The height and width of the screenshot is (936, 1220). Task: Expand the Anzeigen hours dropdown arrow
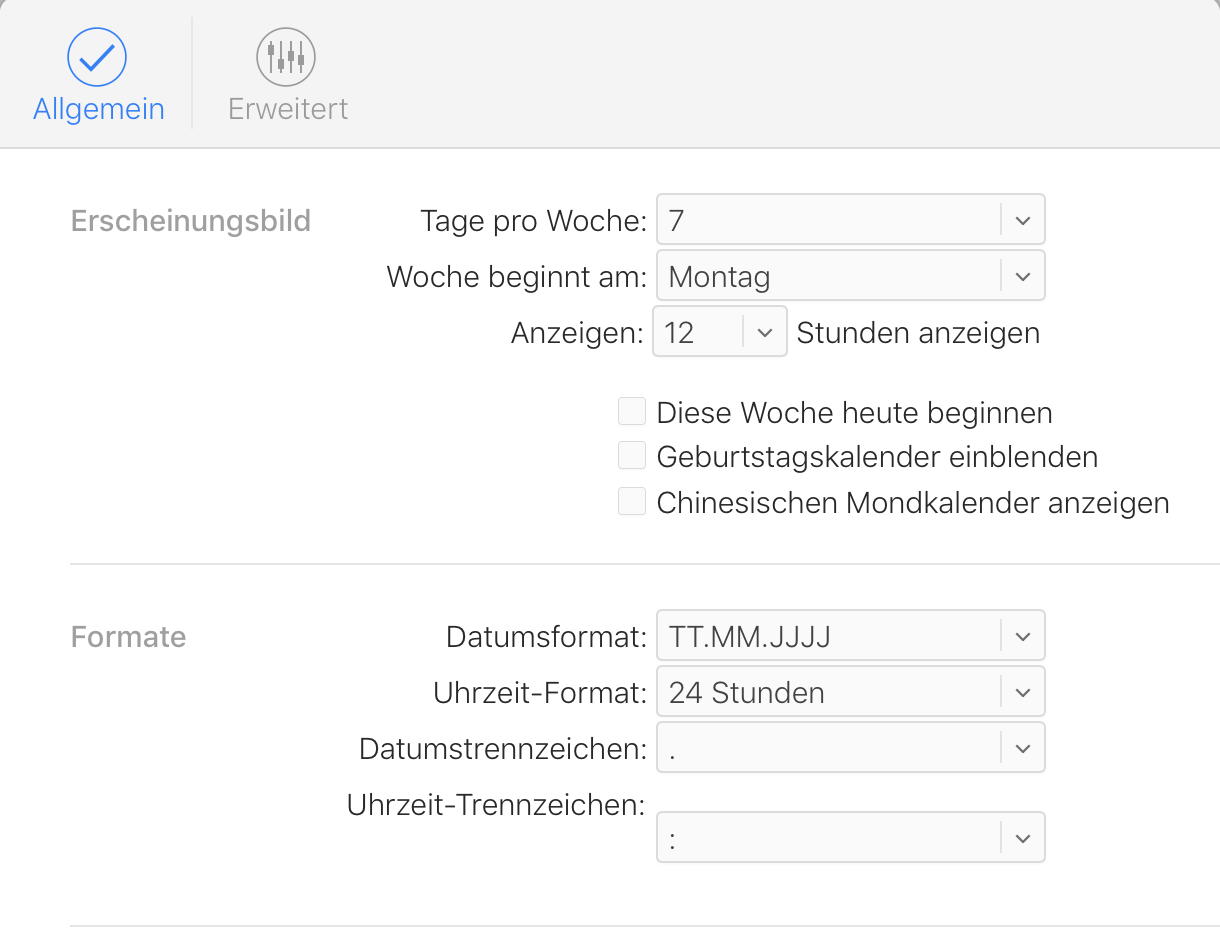coord(765,332)
